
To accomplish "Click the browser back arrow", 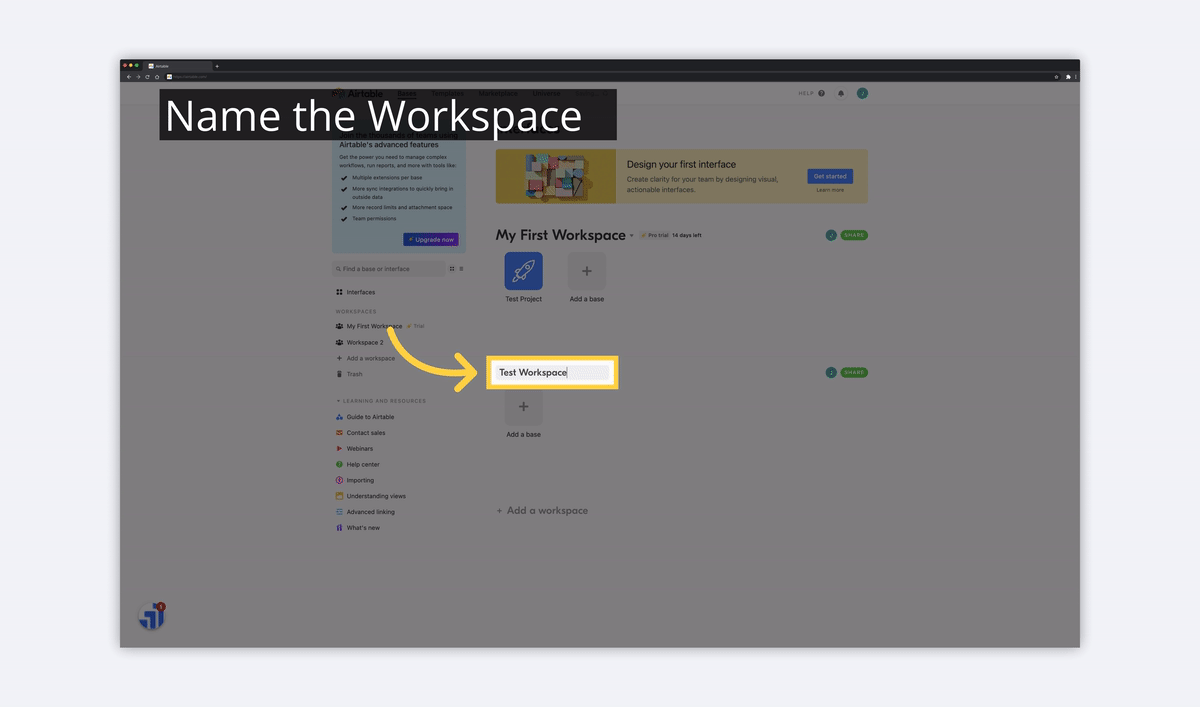I will (x=128, y=76).
